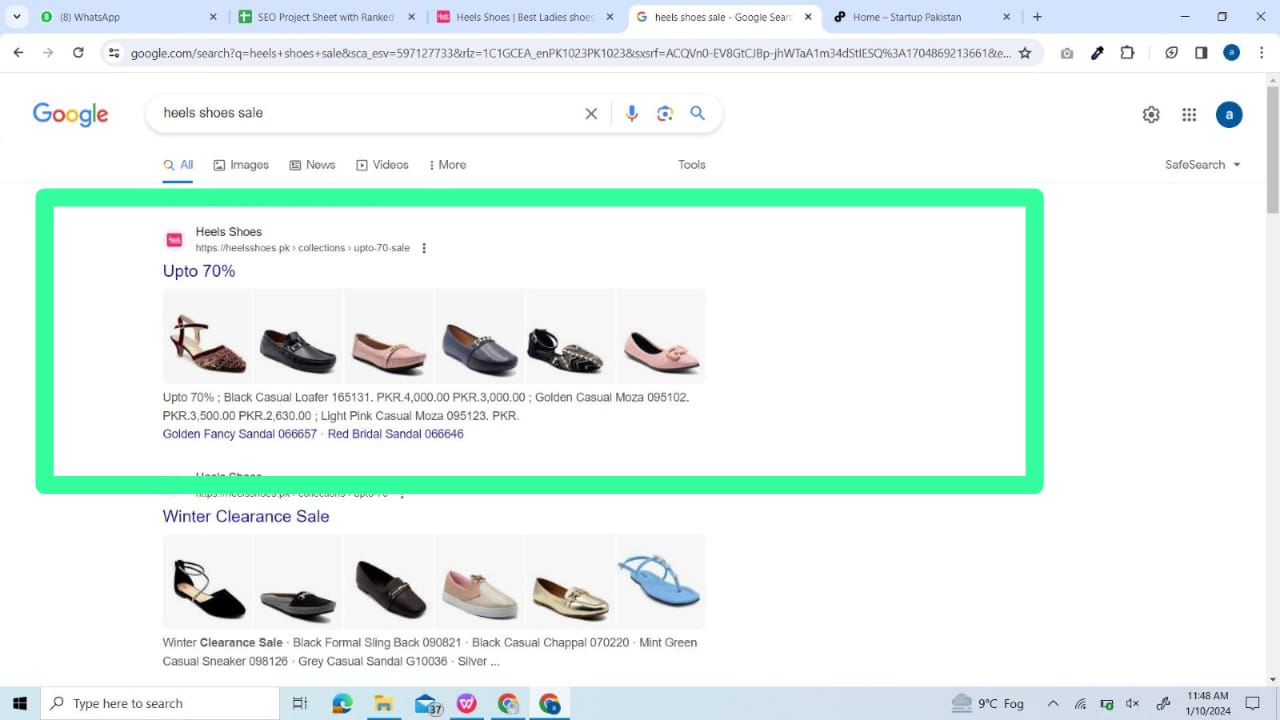
Task: Open the Google apps grid
Action: coord(1189,115)
